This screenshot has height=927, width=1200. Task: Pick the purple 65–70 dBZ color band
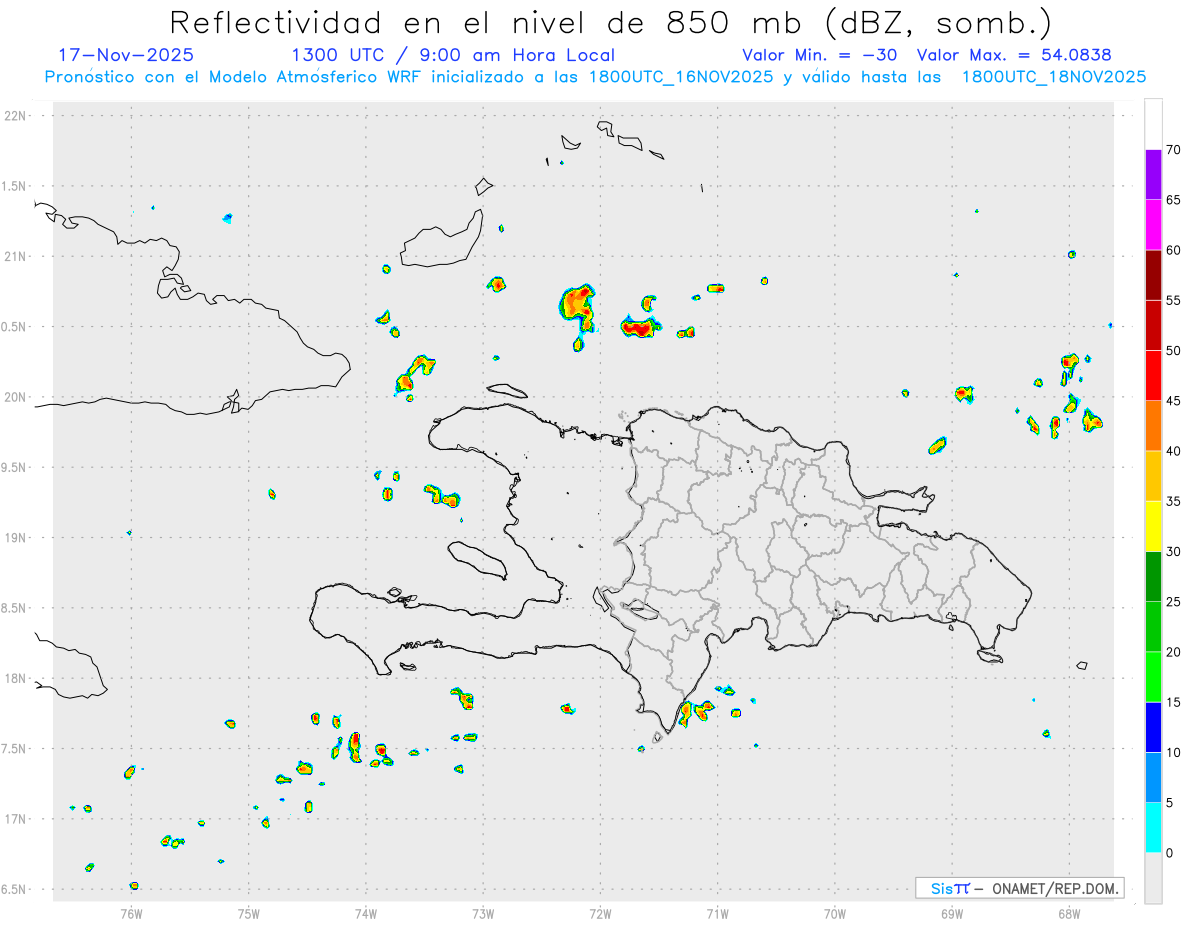(x=1153, y=174)
